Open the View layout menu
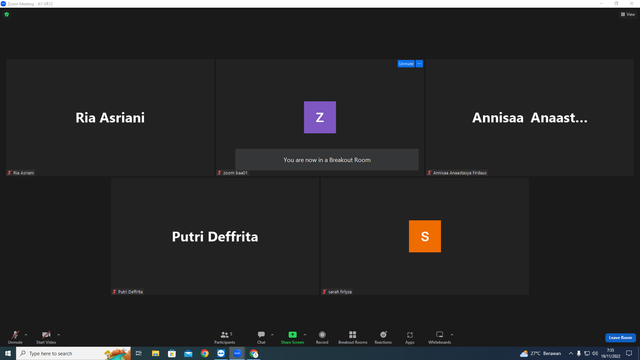This screenshot has width=640, height=360. click(628, 14)
